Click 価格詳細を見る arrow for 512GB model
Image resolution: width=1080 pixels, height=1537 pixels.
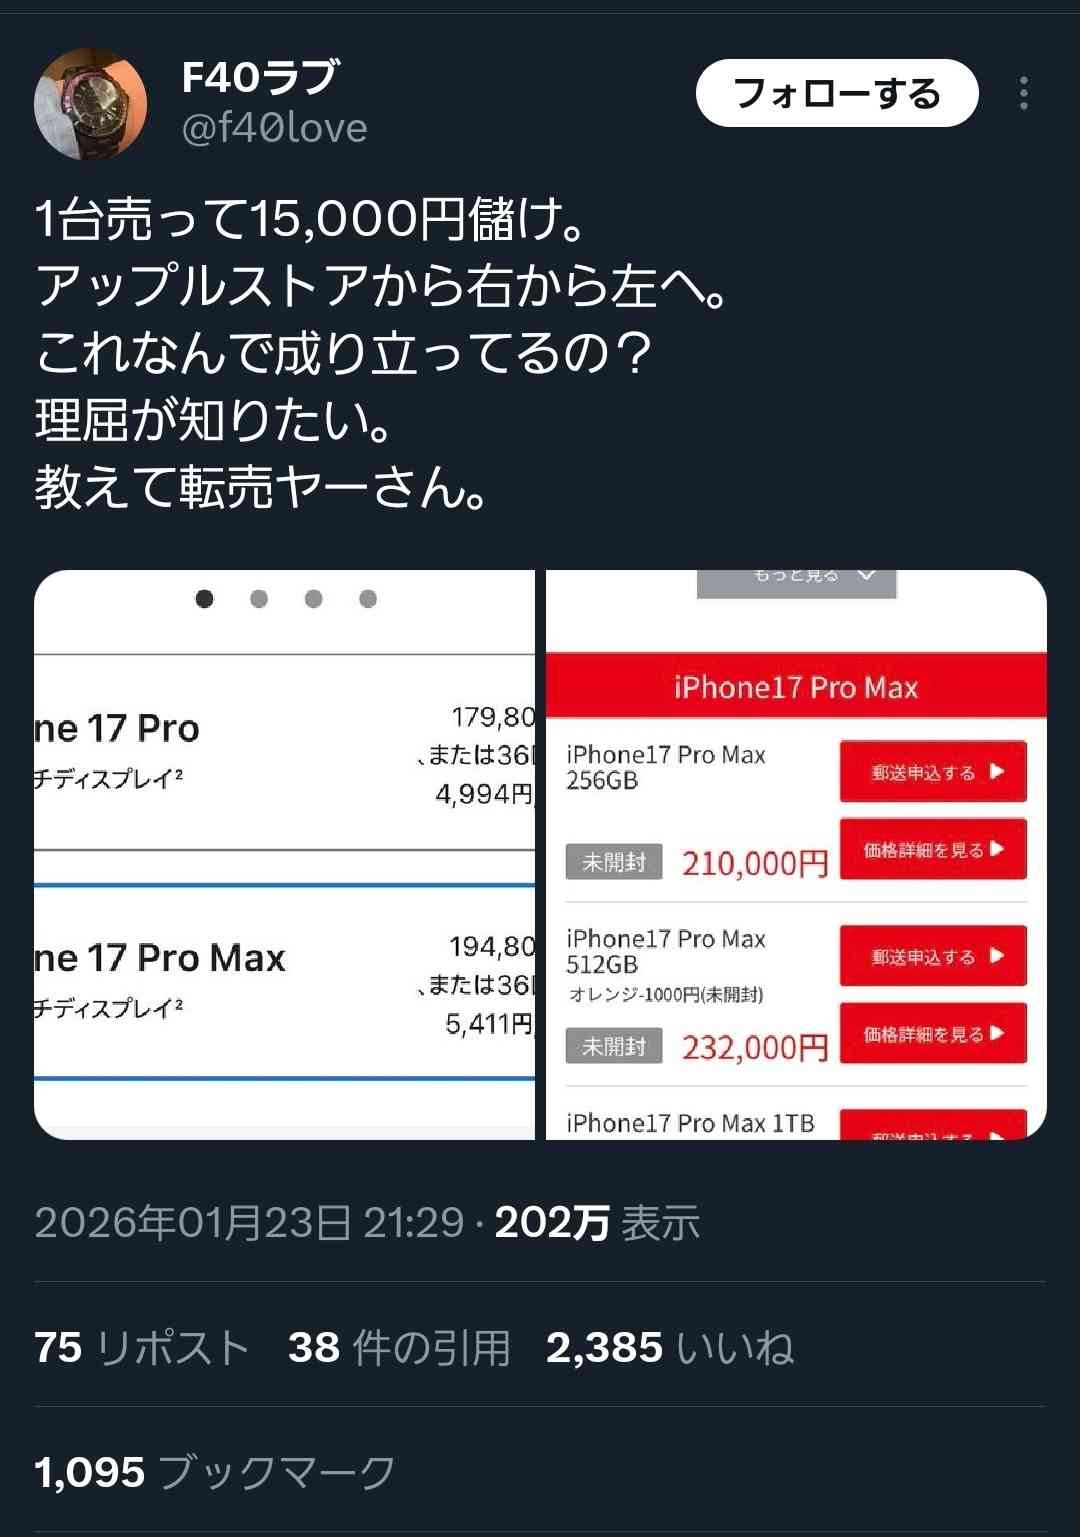[933, 1033]
